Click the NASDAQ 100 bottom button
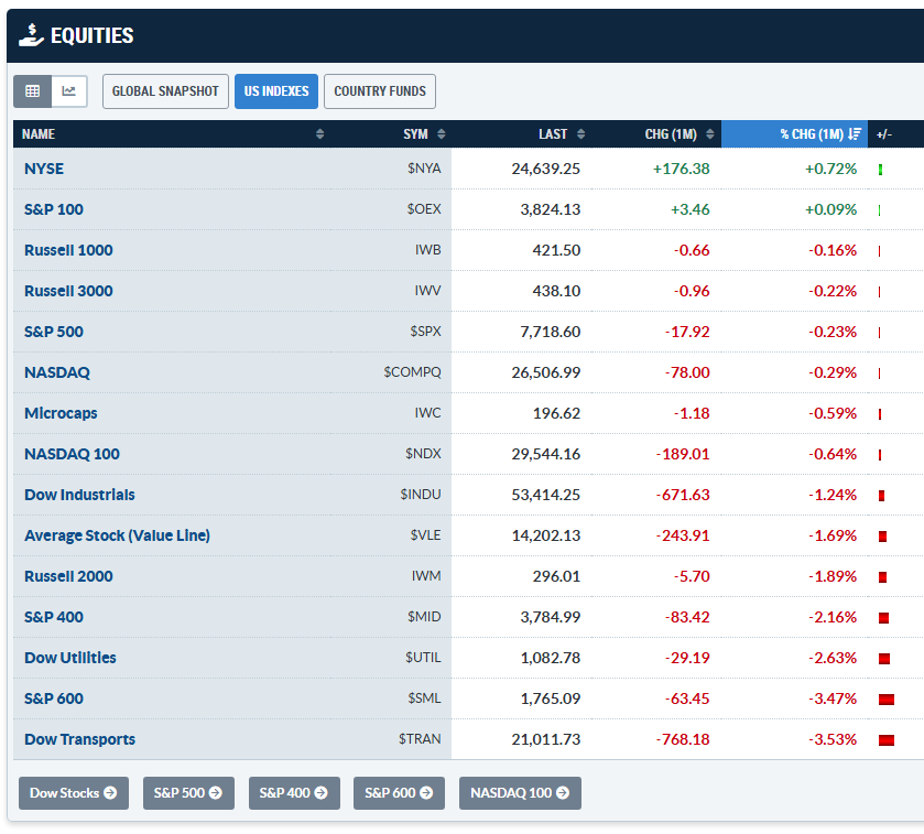The image size is (924, 834). (x=520, y=793)
